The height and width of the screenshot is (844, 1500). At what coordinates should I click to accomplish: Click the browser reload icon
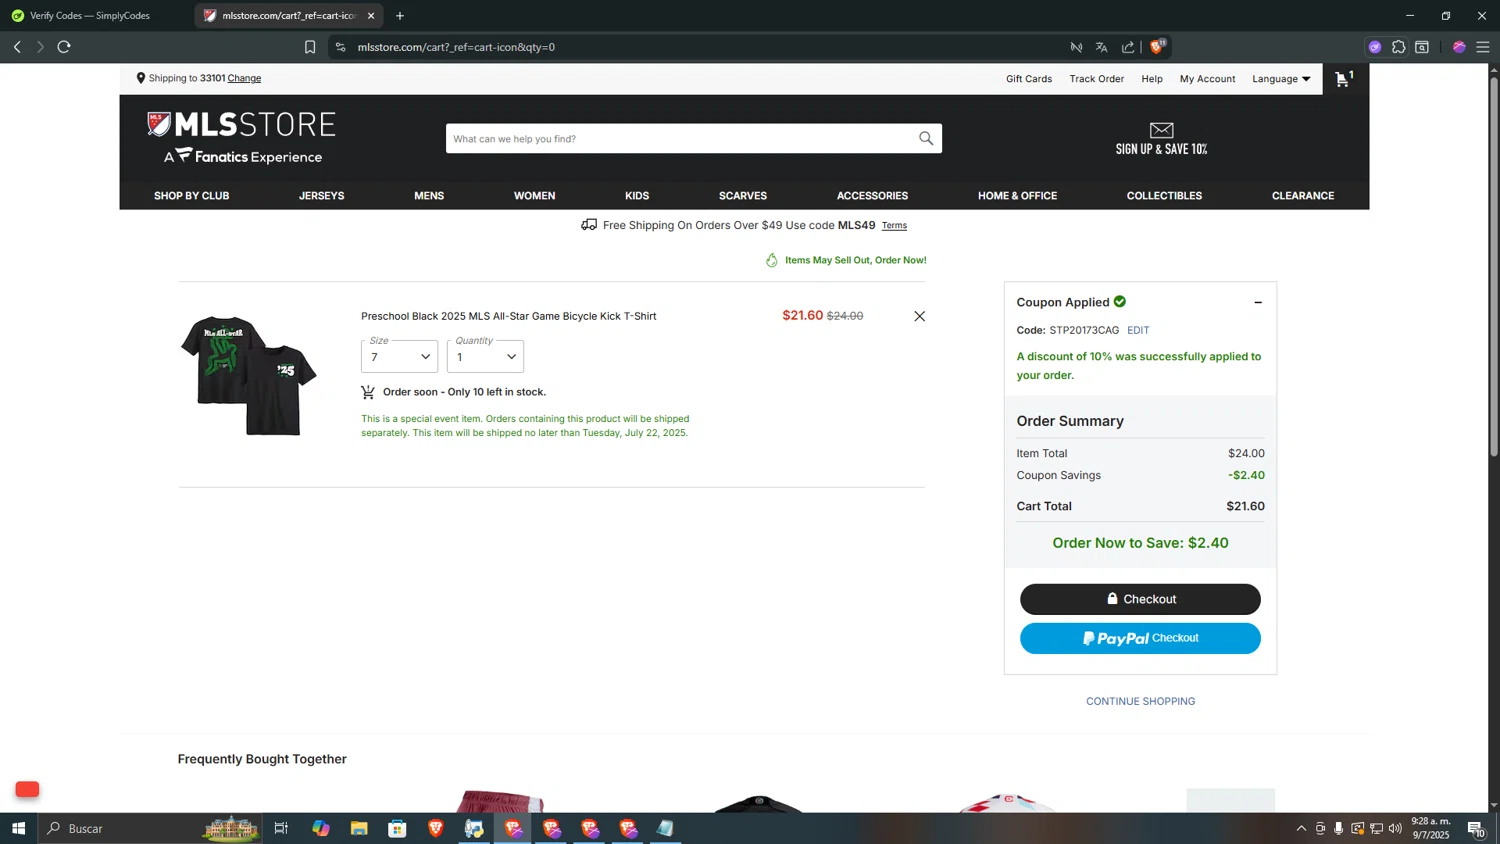pos(64,47)
